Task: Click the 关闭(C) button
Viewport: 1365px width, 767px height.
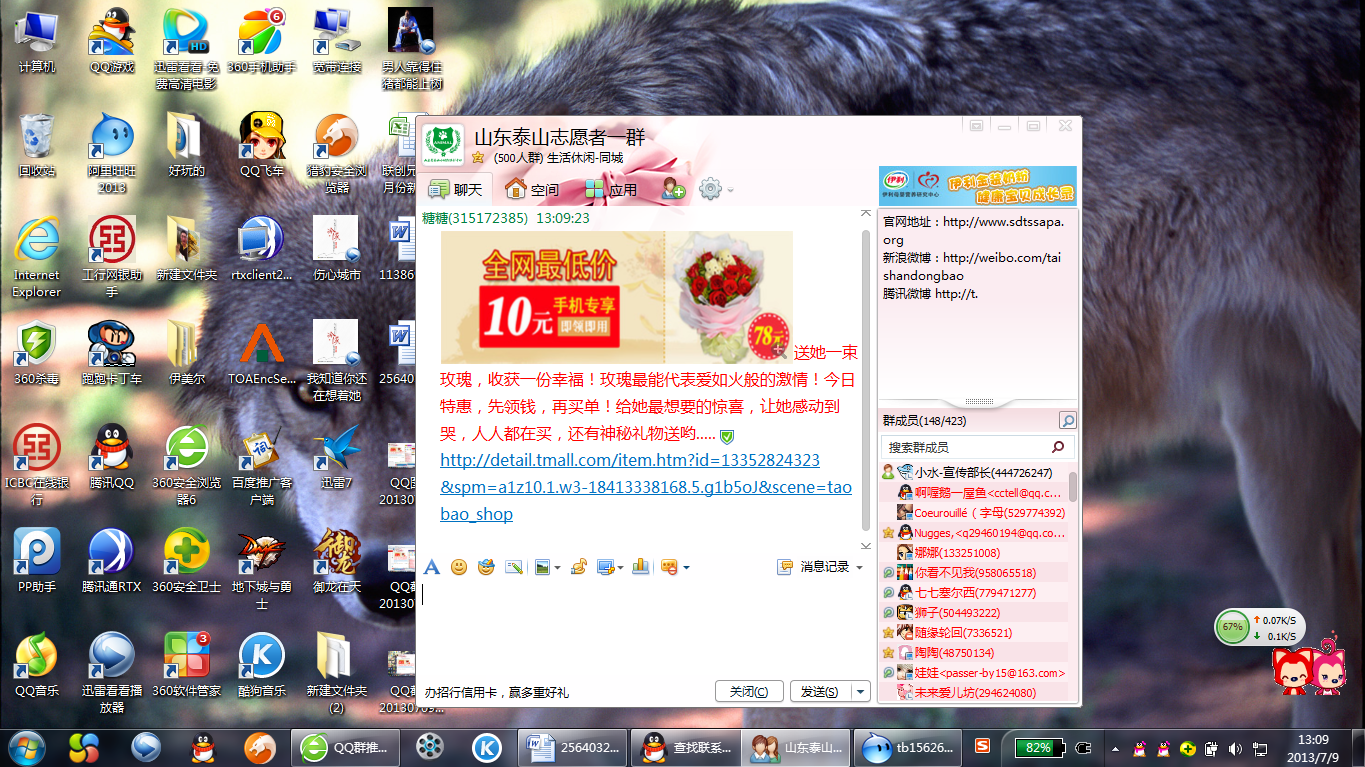Action: [749, 692]
